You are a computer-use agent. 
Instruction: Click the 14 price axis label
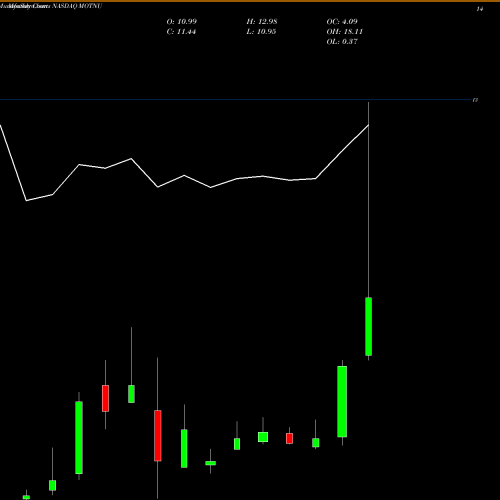480,9
